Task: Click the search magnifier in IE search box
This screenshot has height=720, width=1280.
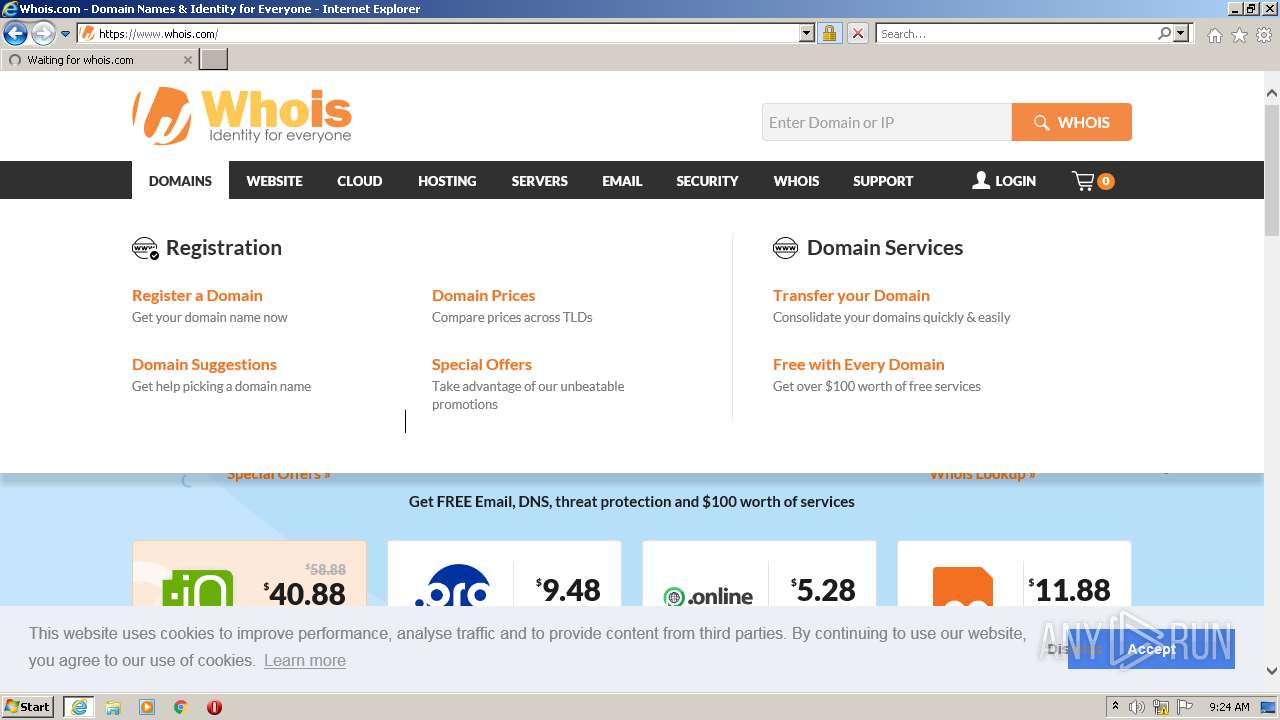Action: pos(1164,33)
